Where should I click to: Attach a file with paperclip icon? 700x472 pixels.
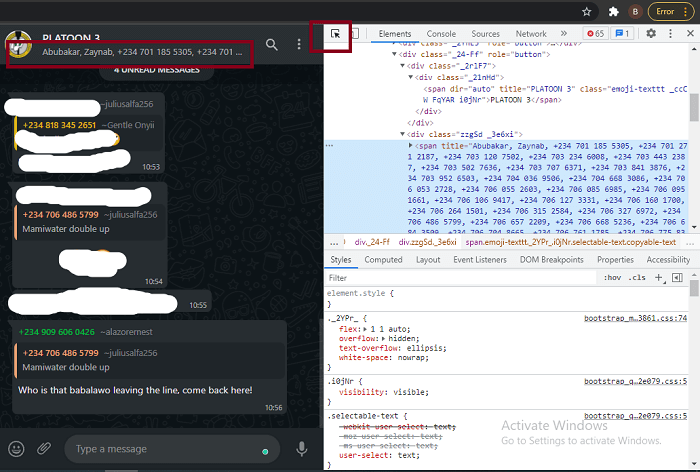click(44, 448)
